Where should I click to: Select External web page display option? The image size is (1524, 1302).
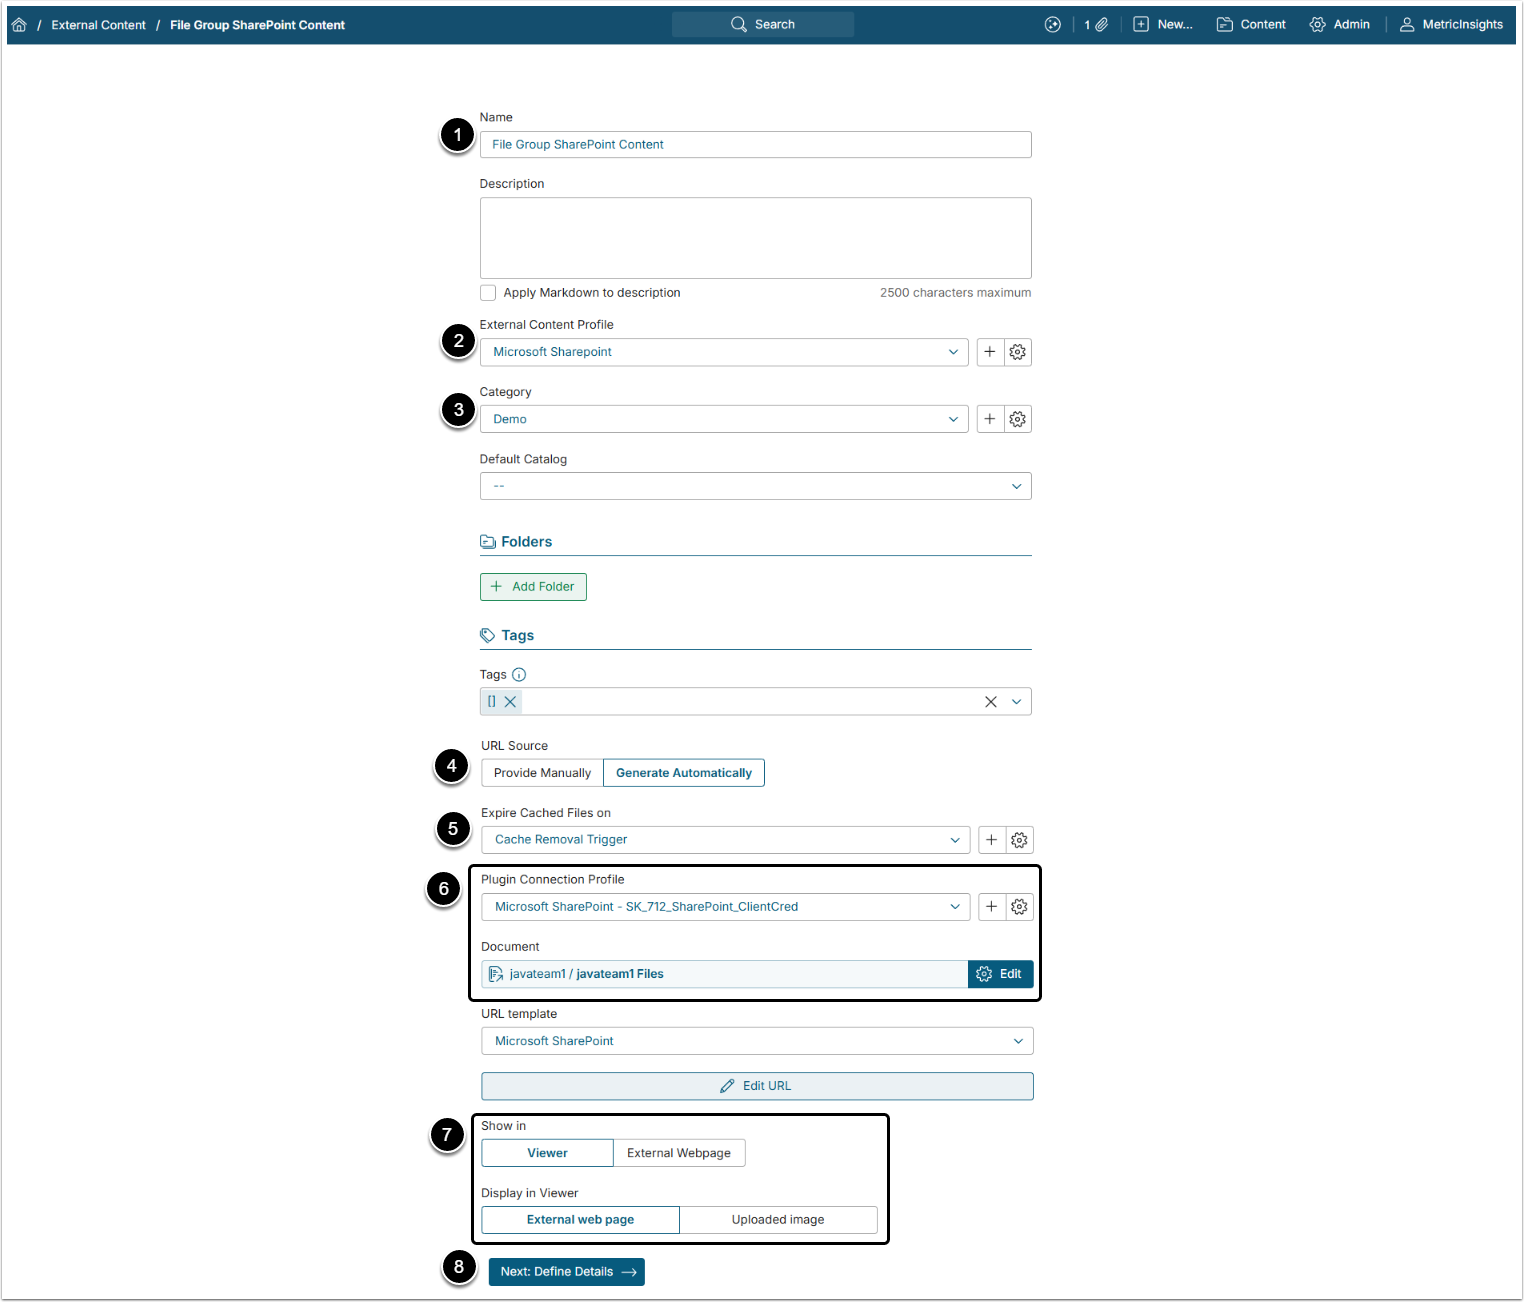click(x=581, y=1220)
